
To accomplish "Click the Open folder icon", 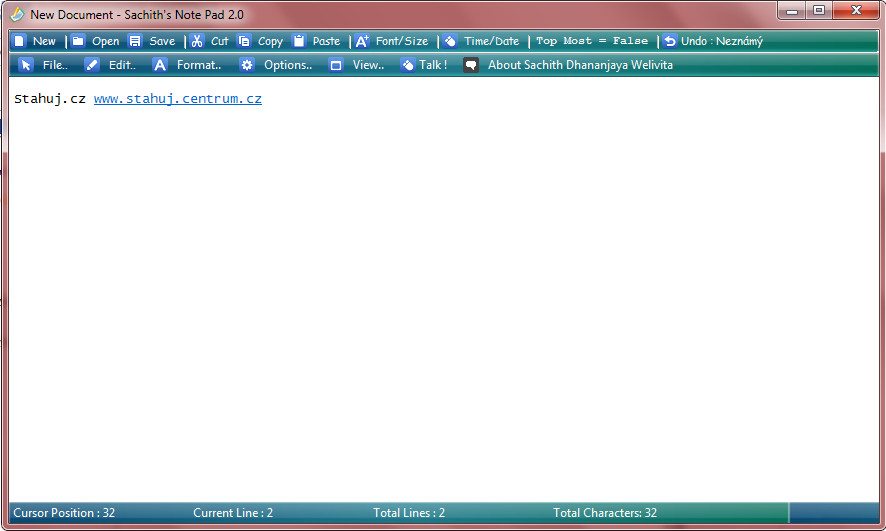I will tap(78, 41).
